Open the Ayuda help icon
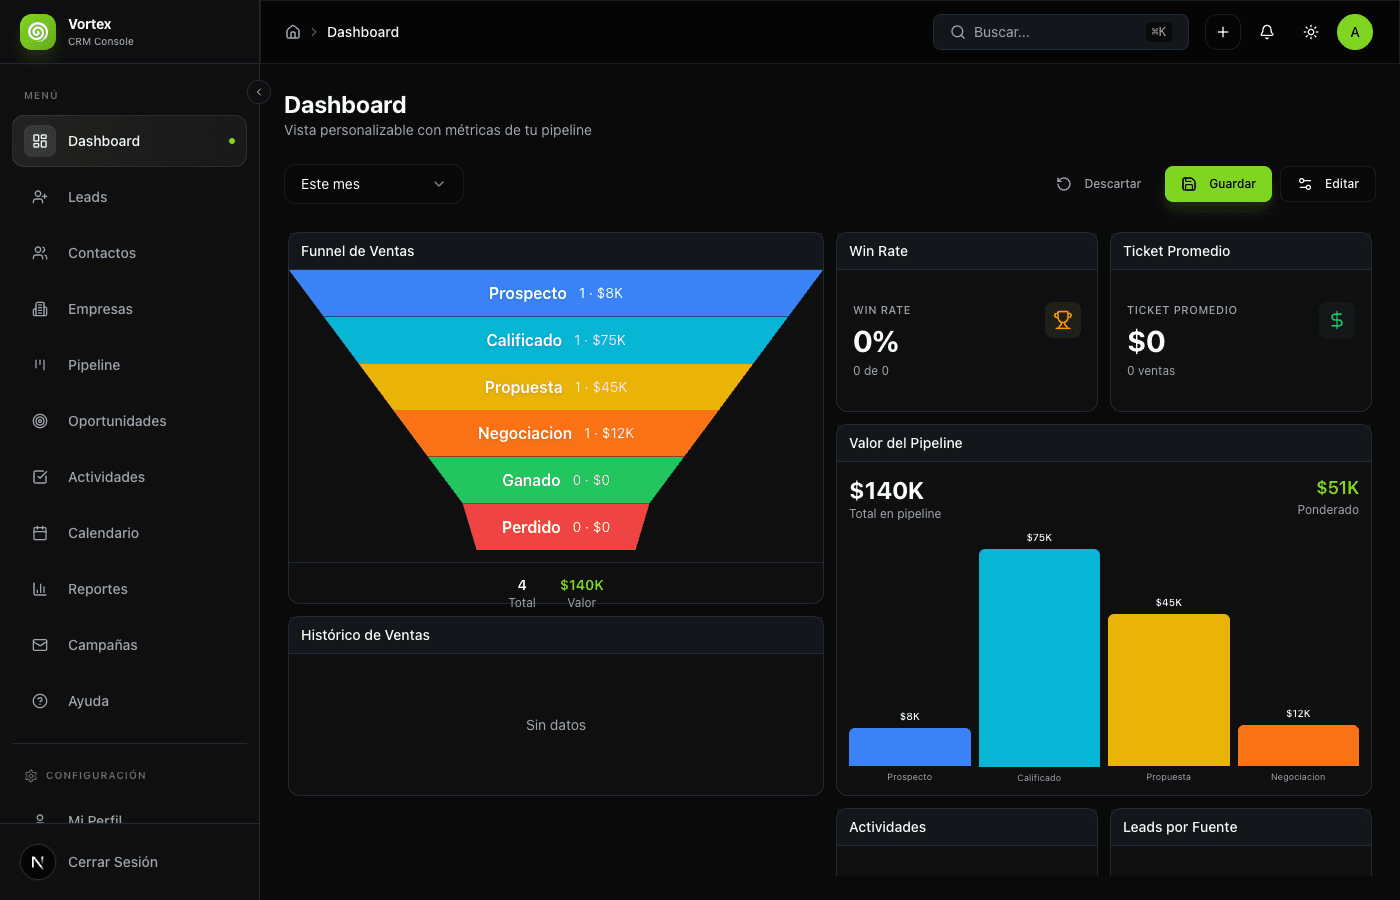The height and width of the screenshot is (900, 1400). click(x=40, y=701)
